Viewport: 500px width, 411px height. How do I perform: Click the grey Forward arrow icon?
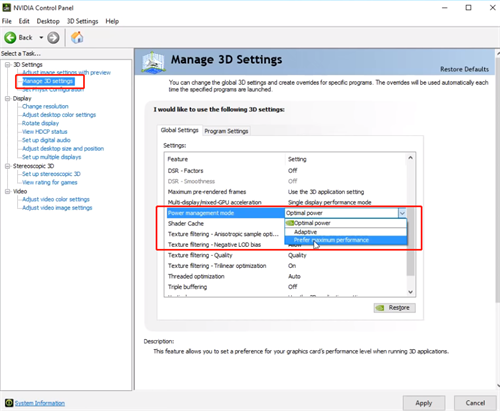[53, 37]
